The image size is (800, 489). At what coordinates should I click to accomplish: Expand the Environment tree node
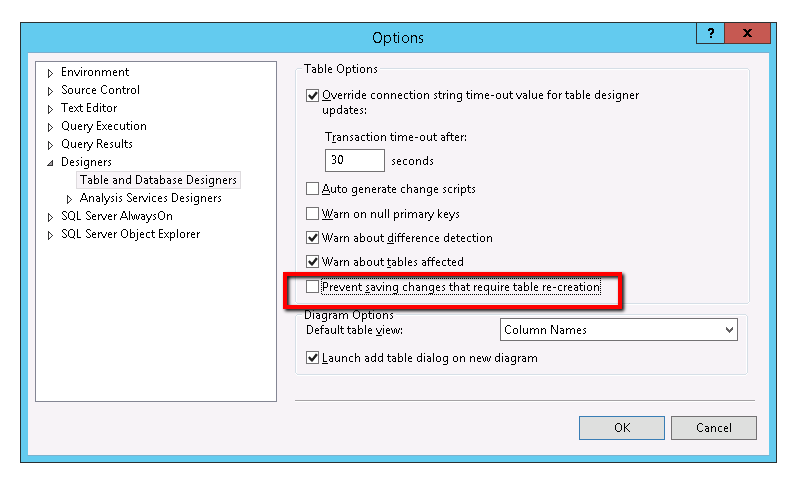50,73
